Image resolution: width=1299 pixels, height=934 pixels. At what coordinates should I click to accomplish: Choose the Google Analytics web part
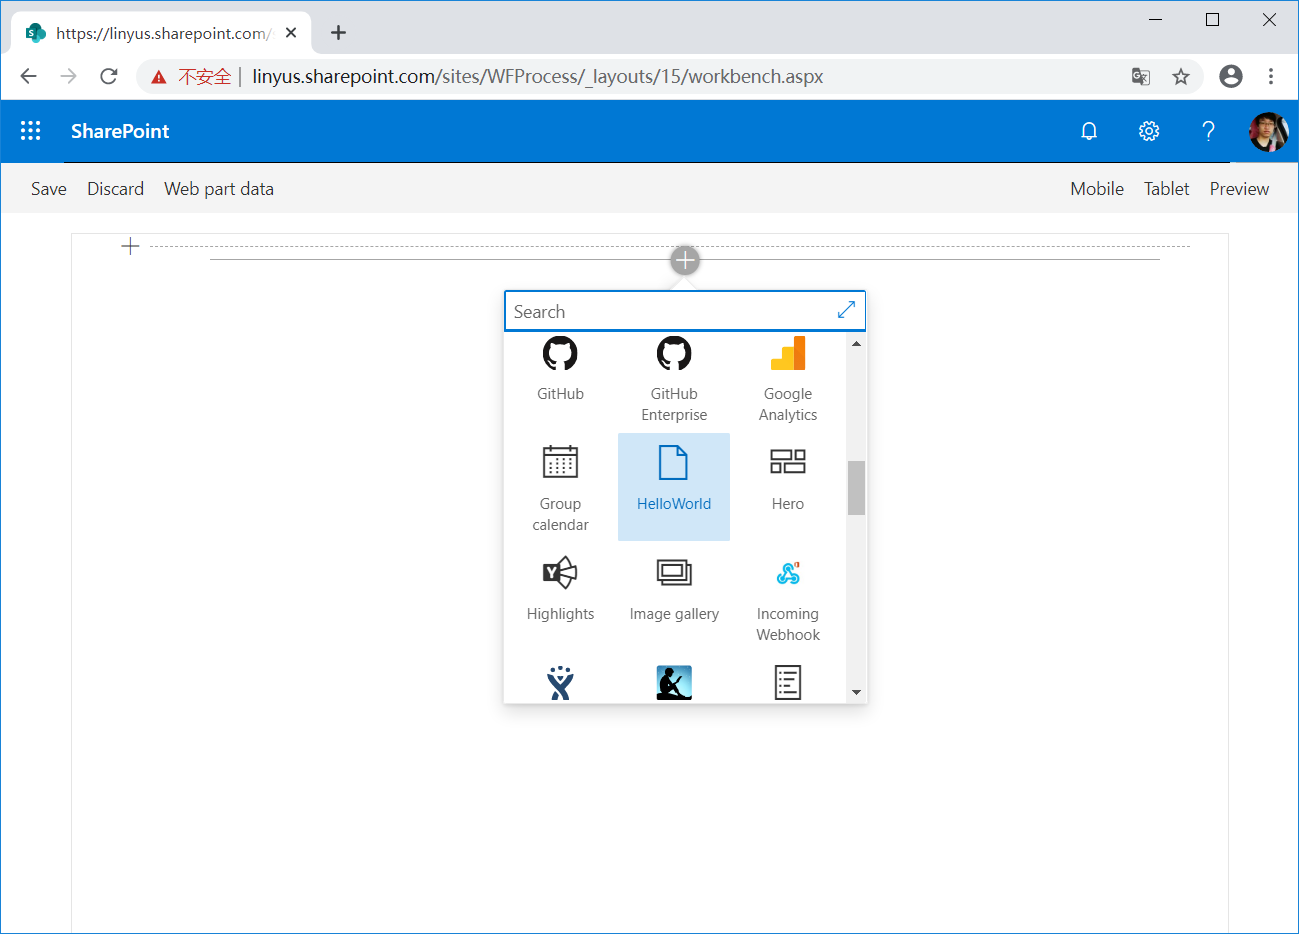pos(788,379)
